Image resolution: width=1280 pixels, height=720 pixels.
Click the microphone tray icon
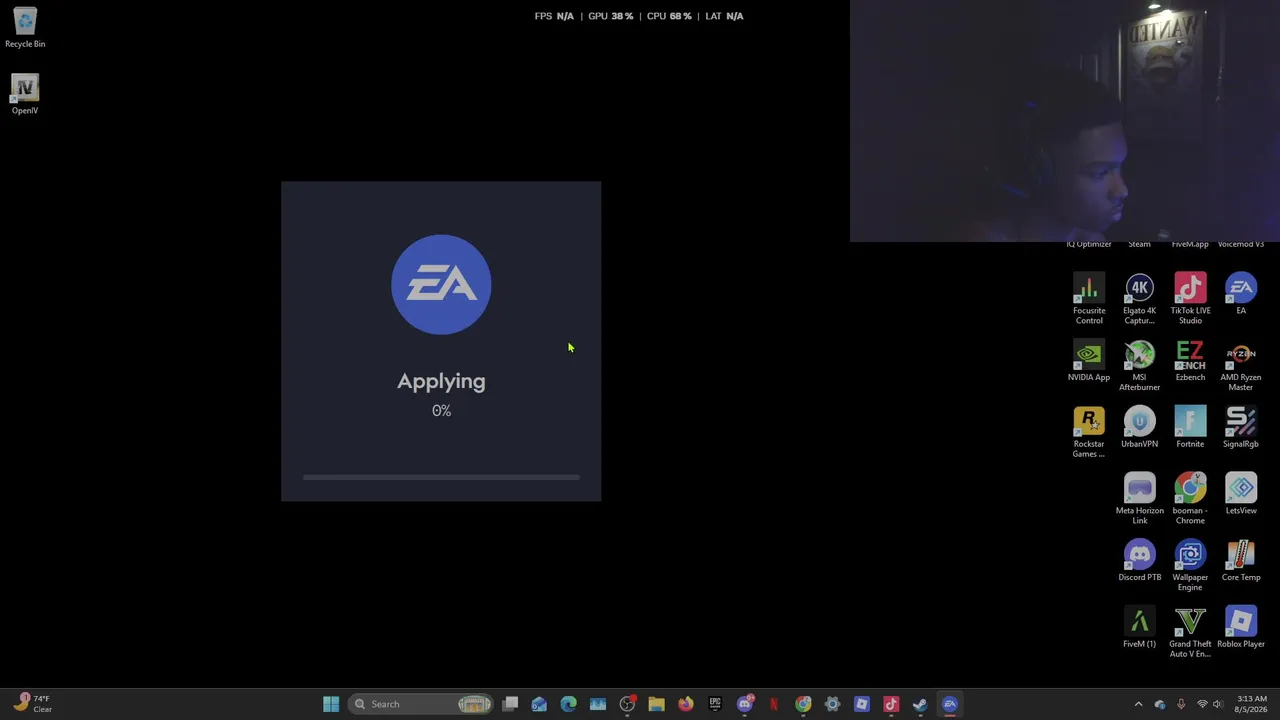(x=1181, y=704)
